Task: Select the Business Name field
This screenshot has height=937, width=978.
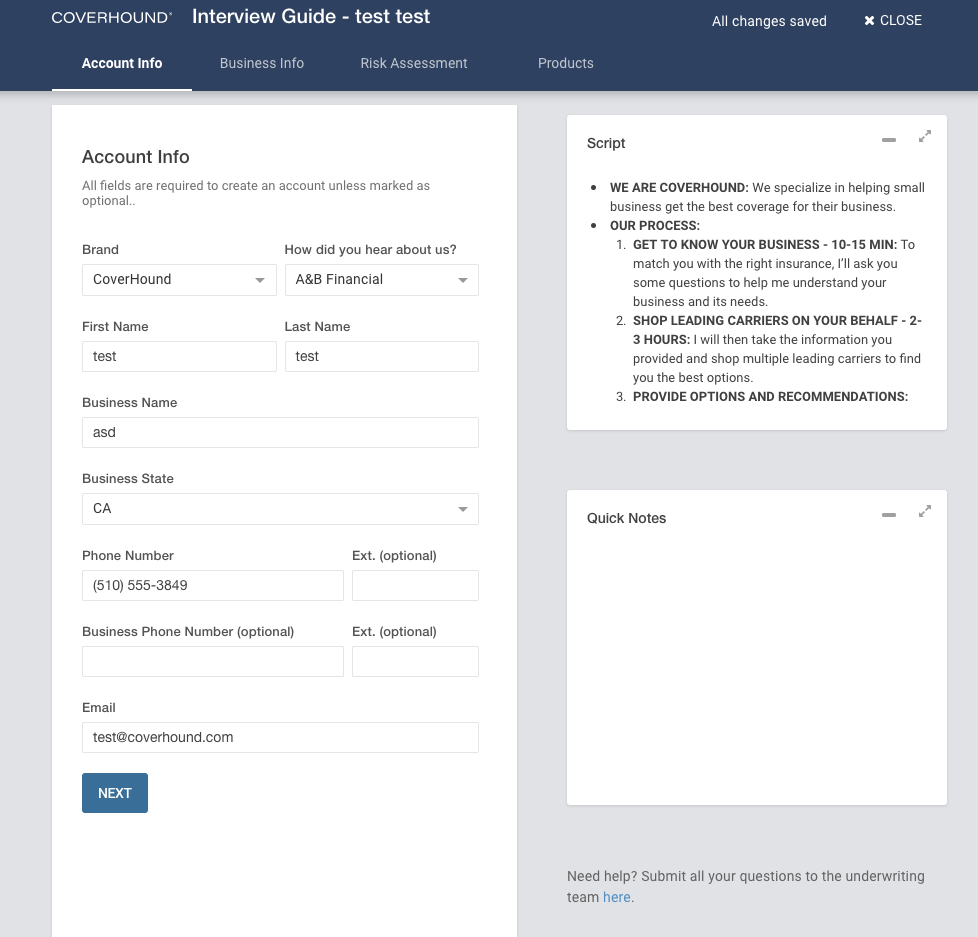Action: [280, 432]
